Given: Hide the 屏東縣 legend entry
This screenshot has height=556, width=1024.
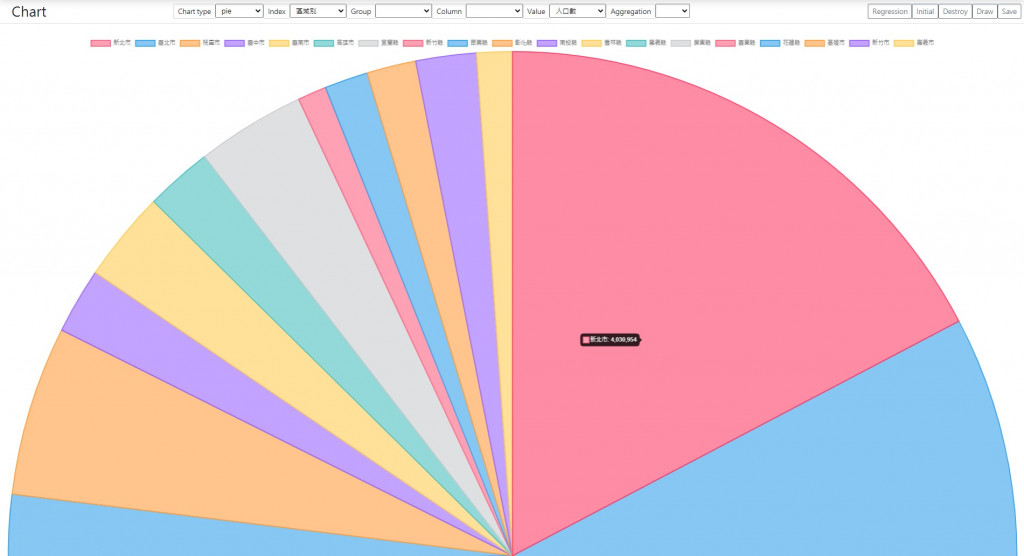Looking at the screenshot, I should click(691, 42).
